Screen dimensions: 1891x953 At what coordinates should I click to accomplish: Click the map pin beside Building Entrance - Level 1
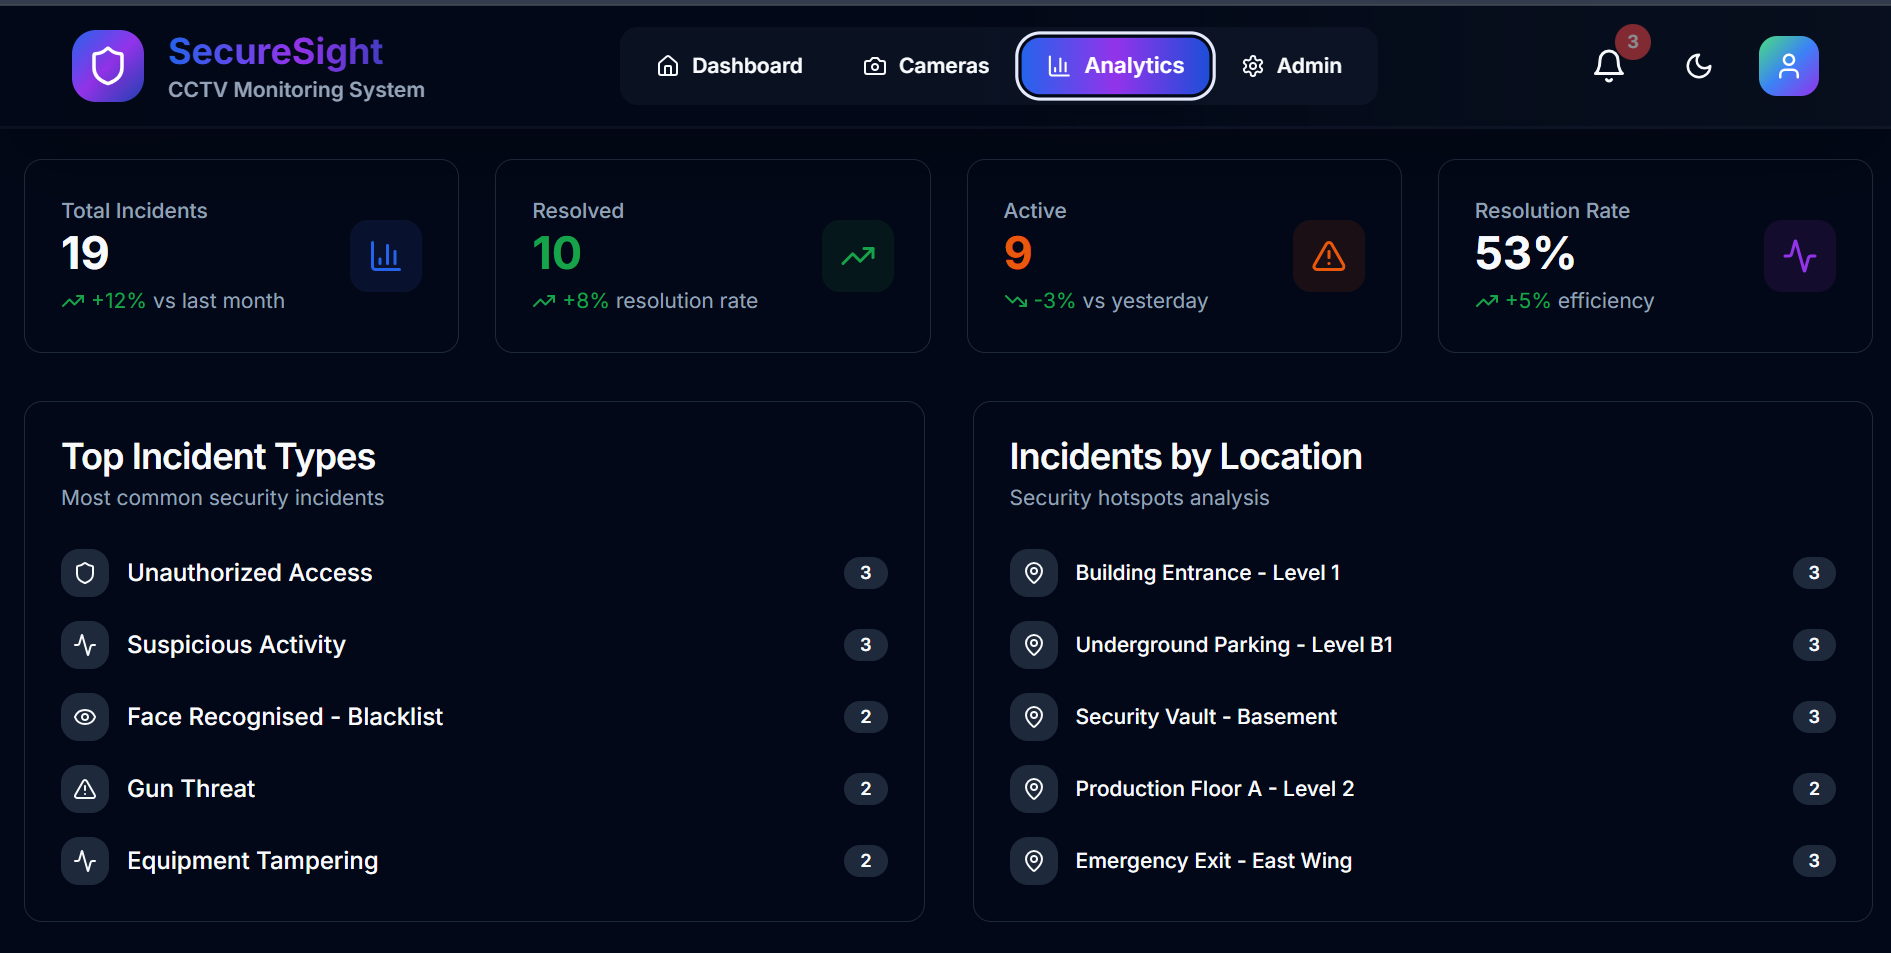click(x=1034, y=573)
